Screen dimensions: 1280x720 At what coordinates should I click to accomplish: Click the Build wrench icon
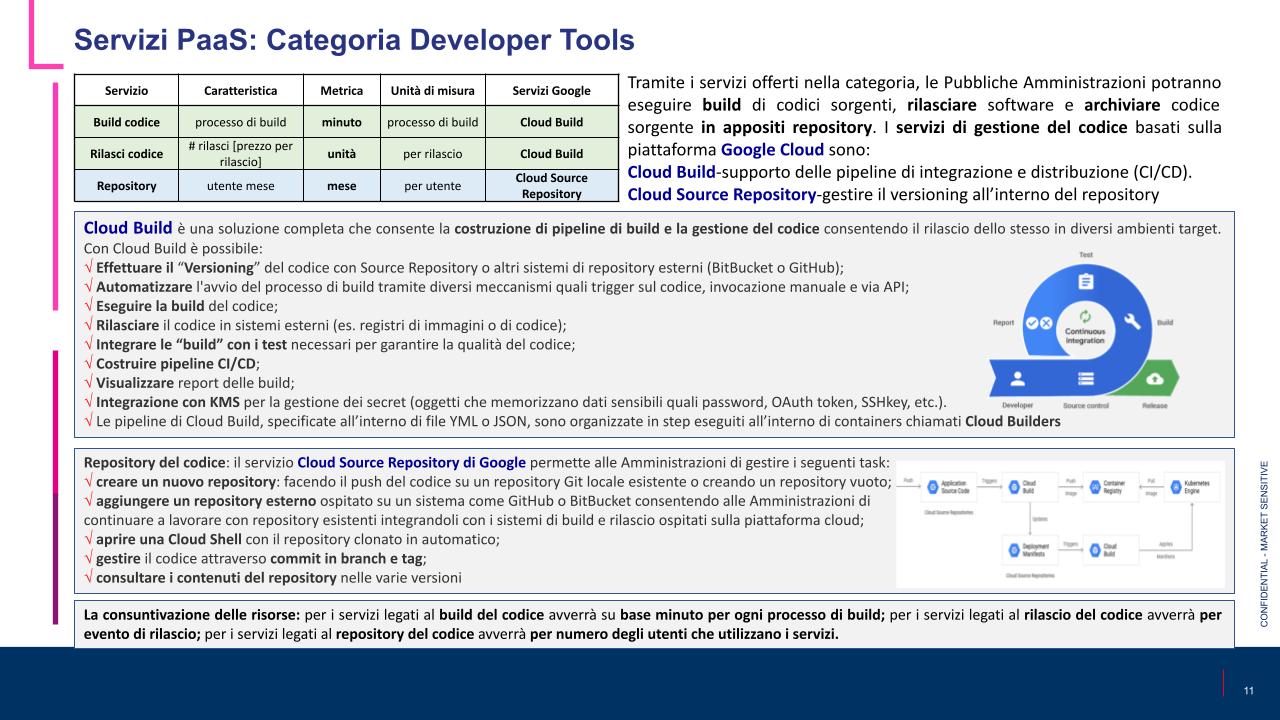1132,321
